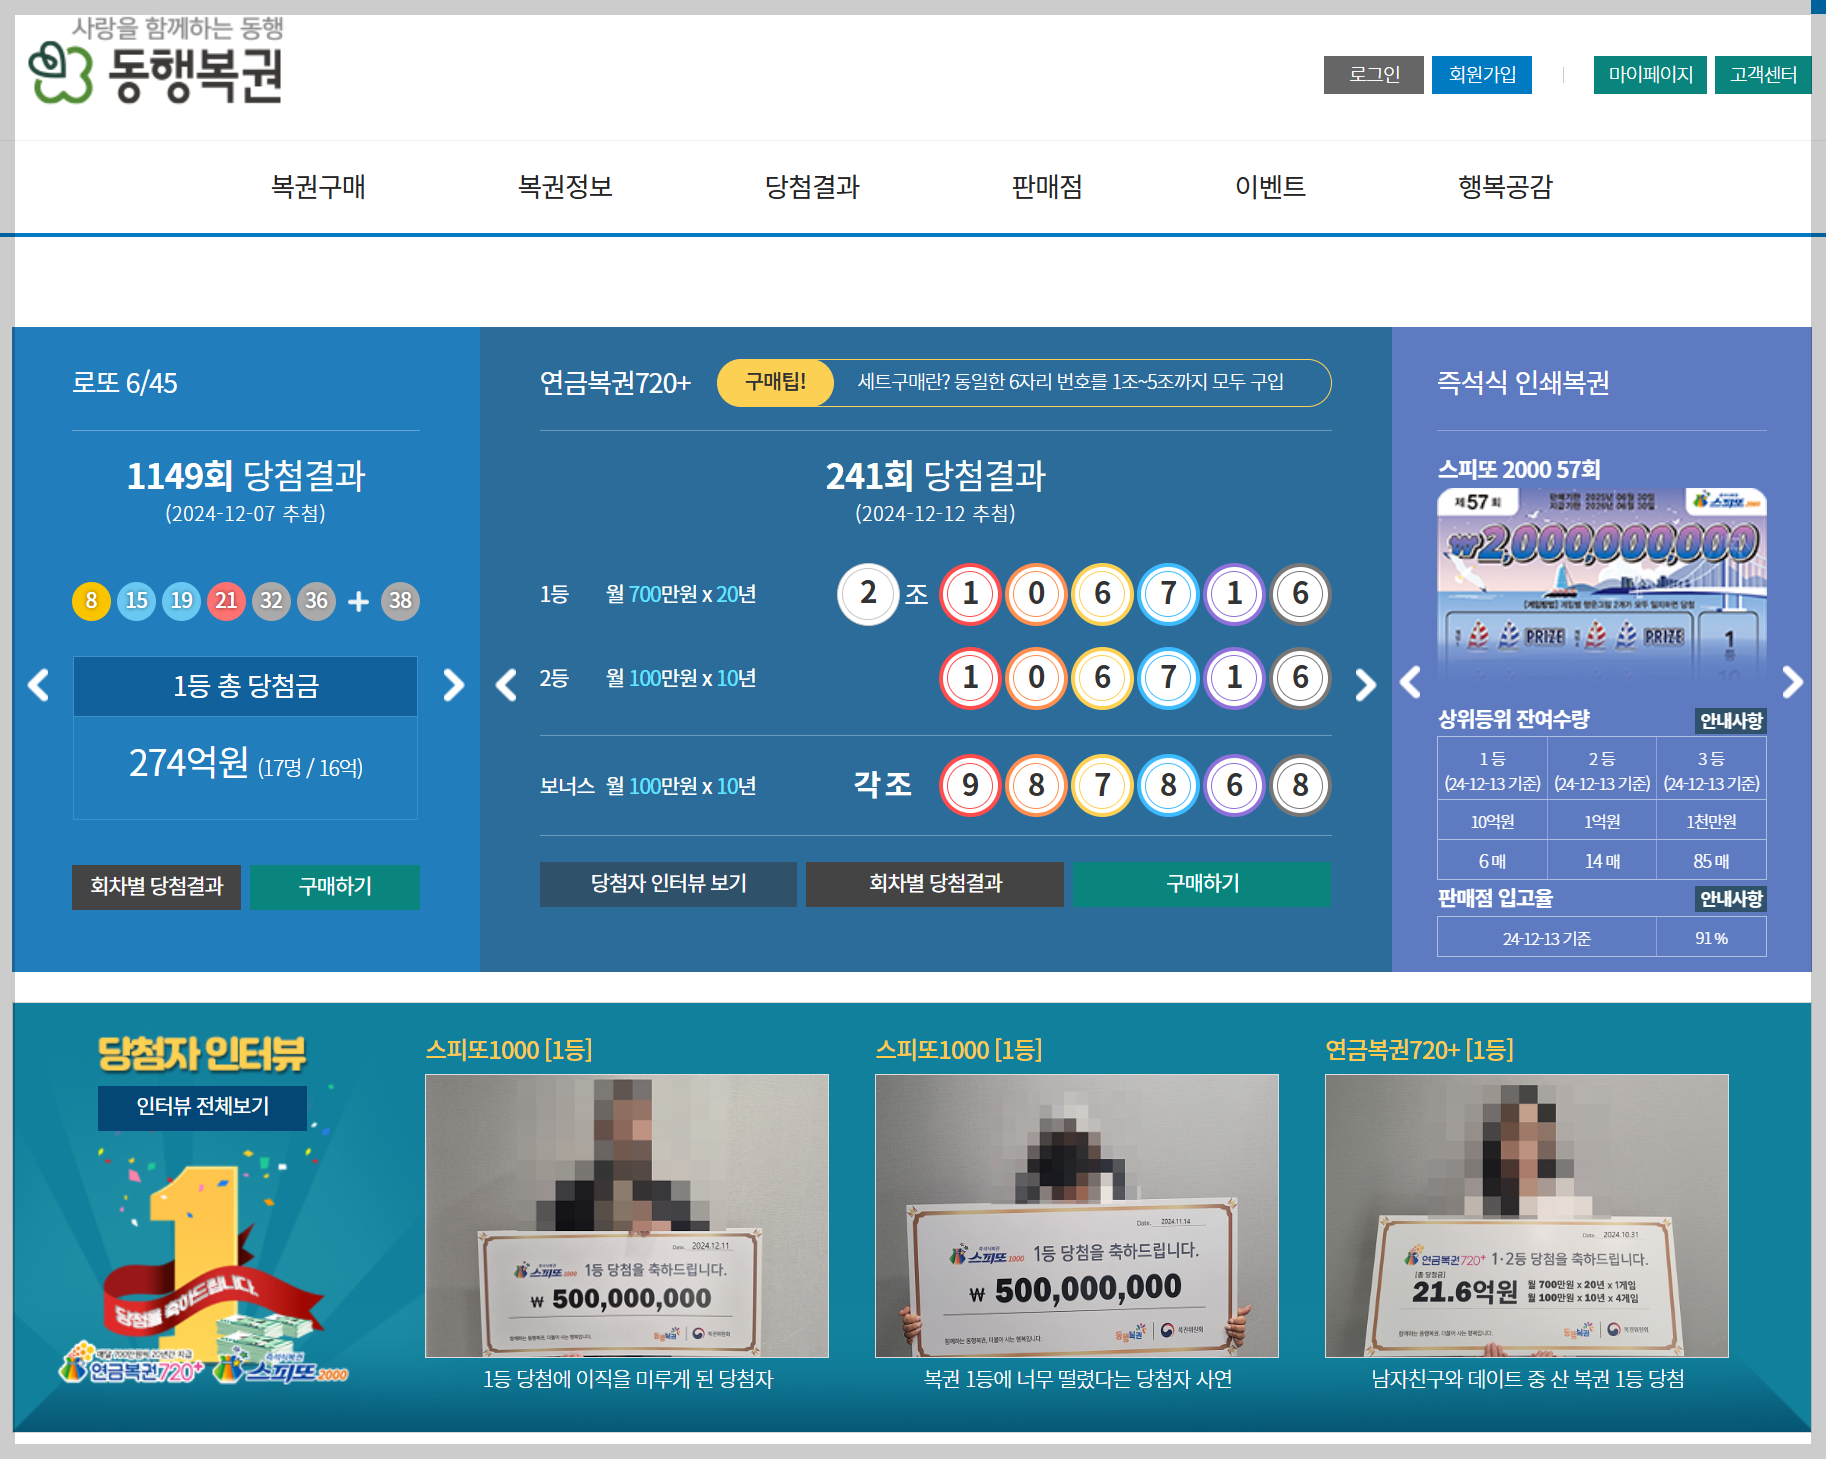Open the 복권구매 menu
This screenshot has height=1459, width=1826.
318,187
